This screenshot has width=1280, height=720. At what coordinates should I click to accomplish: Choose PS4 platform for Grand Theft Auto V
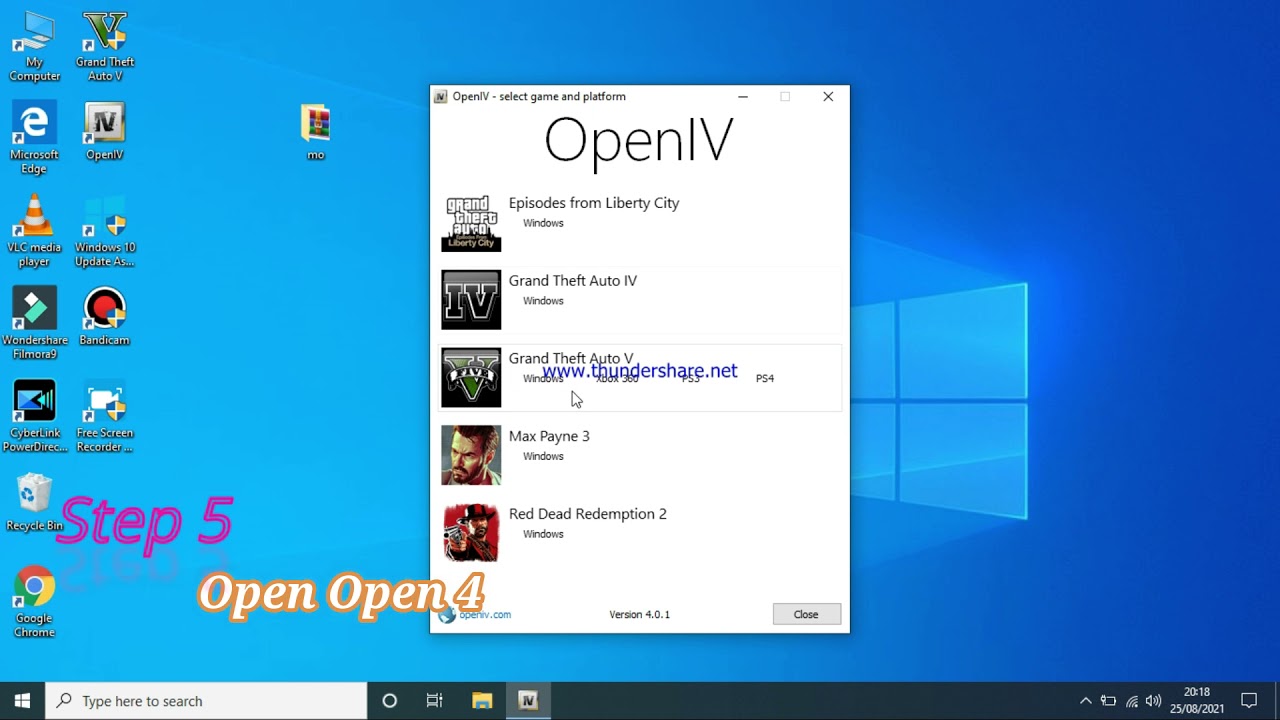765,379
